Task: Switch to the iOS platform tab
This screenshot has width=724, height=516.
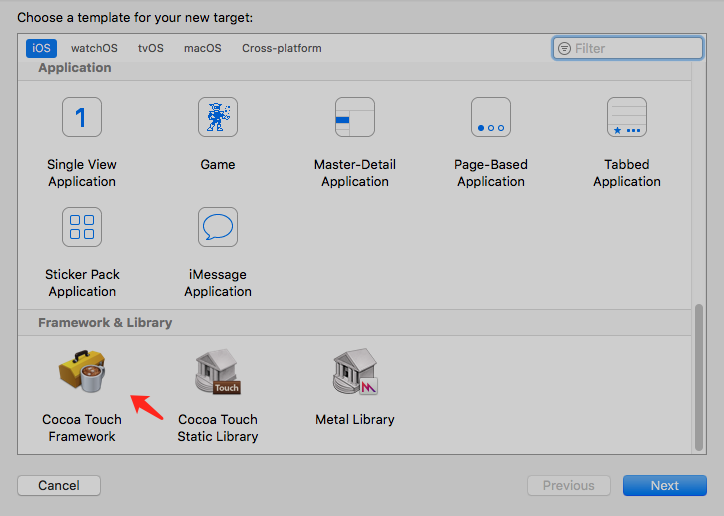Action: [x=41, y=48]
